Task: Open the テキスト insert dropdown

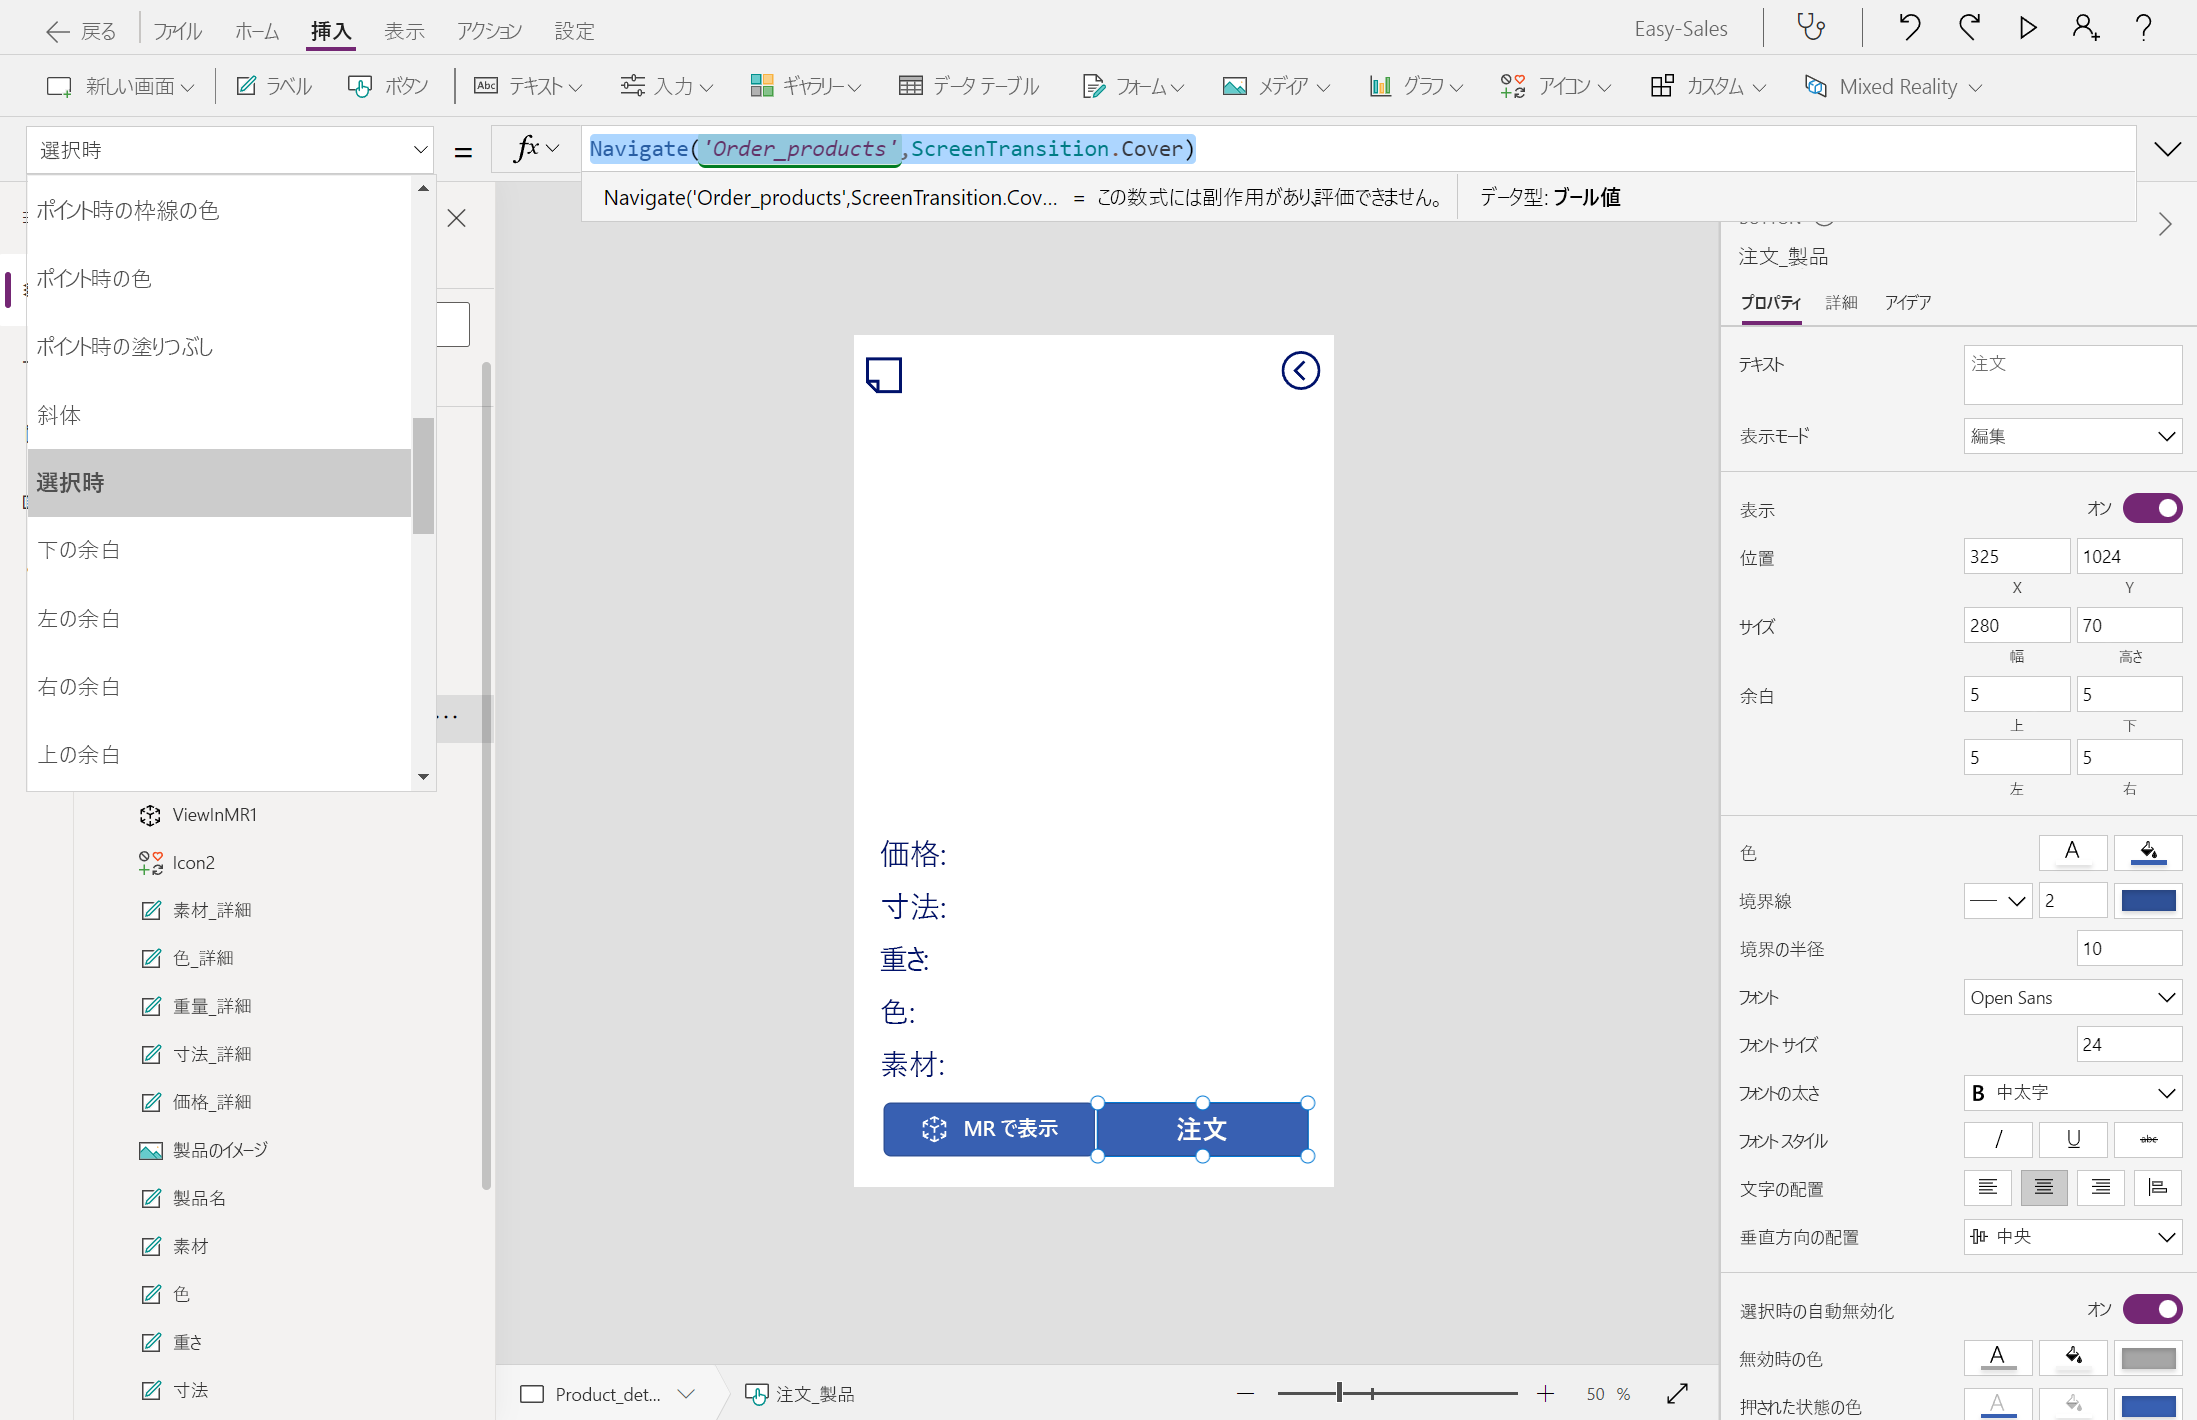Action: (528, 86)
